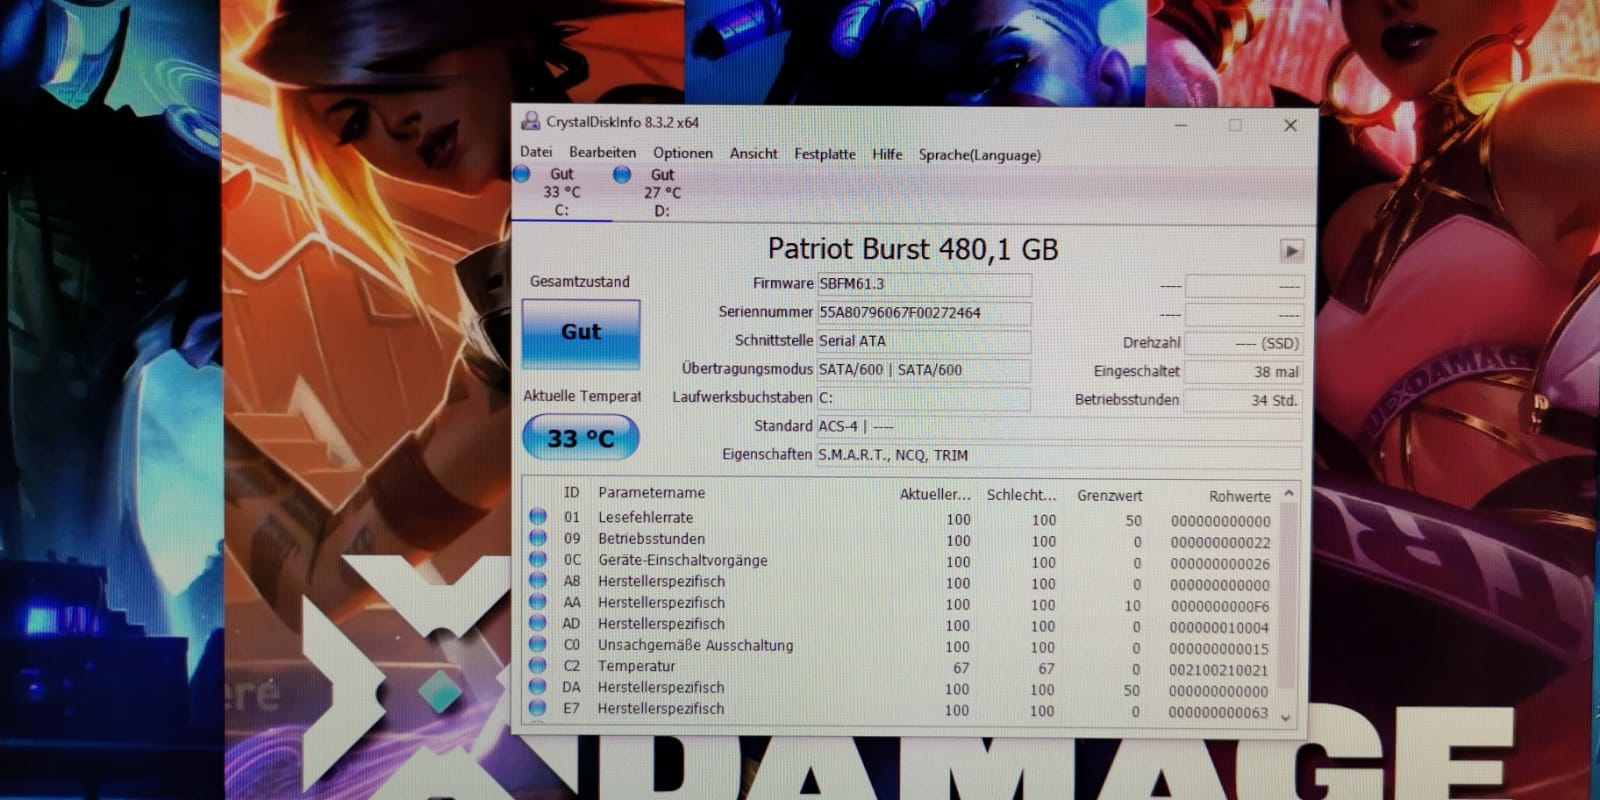The width and height of the screenshot is (1600, 800).
Task: Click status icon of 09 Betriebsstunden row
Action: pos(538,538)
